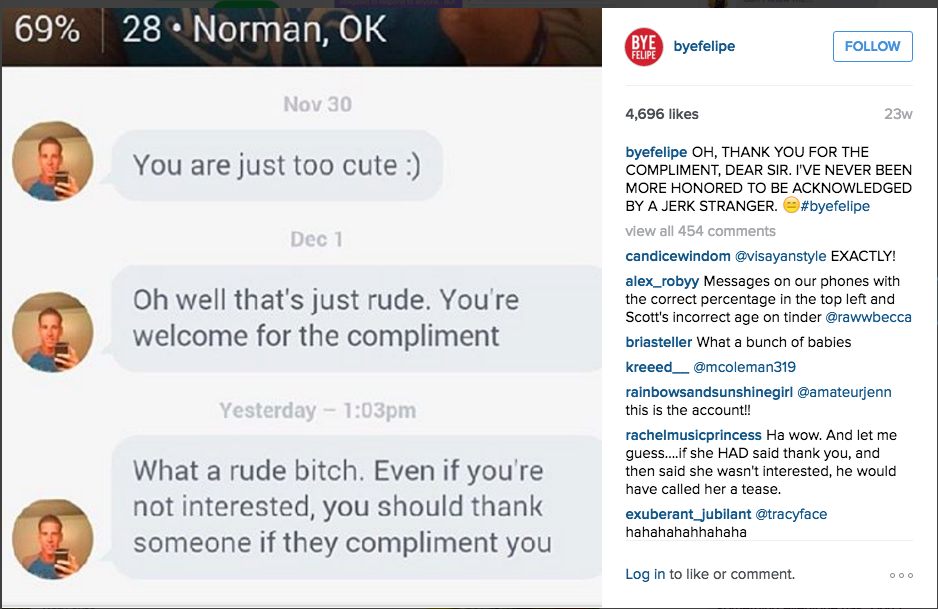Open rachelmusicprincess's profile
Image resolution: width=938 pixels, height=609 pixels.
tap(693, 435)
